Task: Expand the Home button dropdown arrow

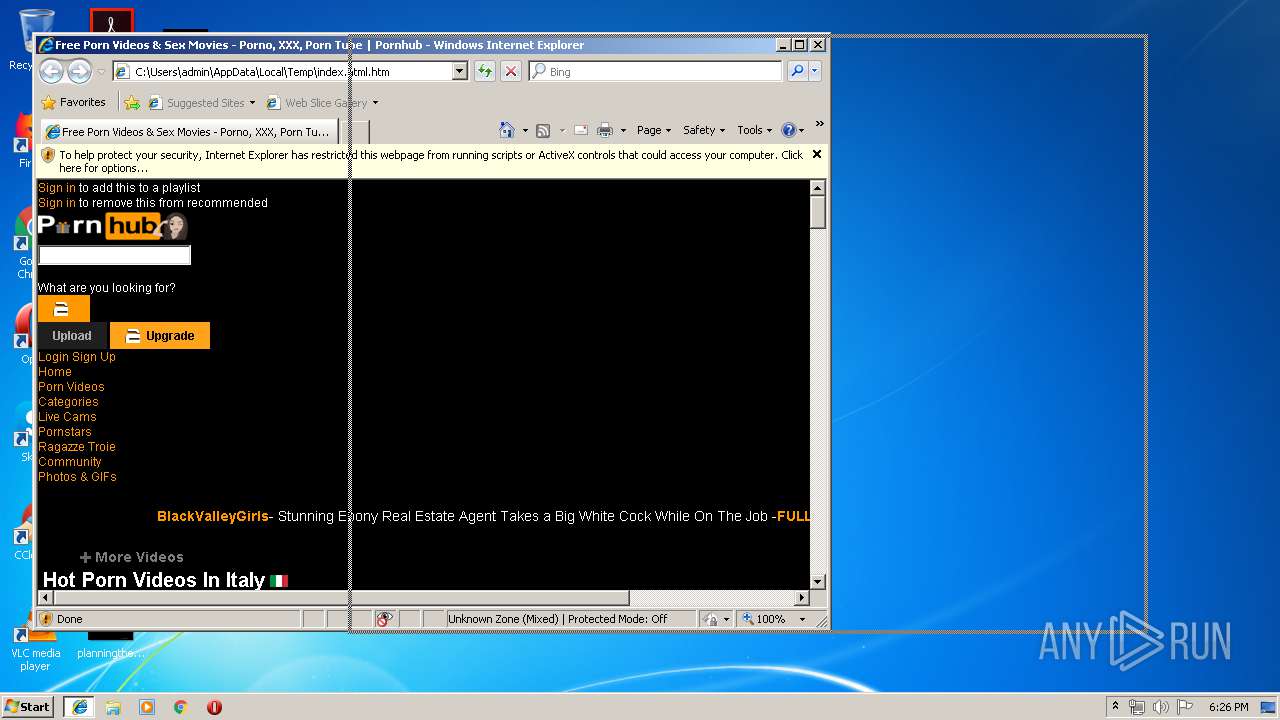Action: click(525, 130)
